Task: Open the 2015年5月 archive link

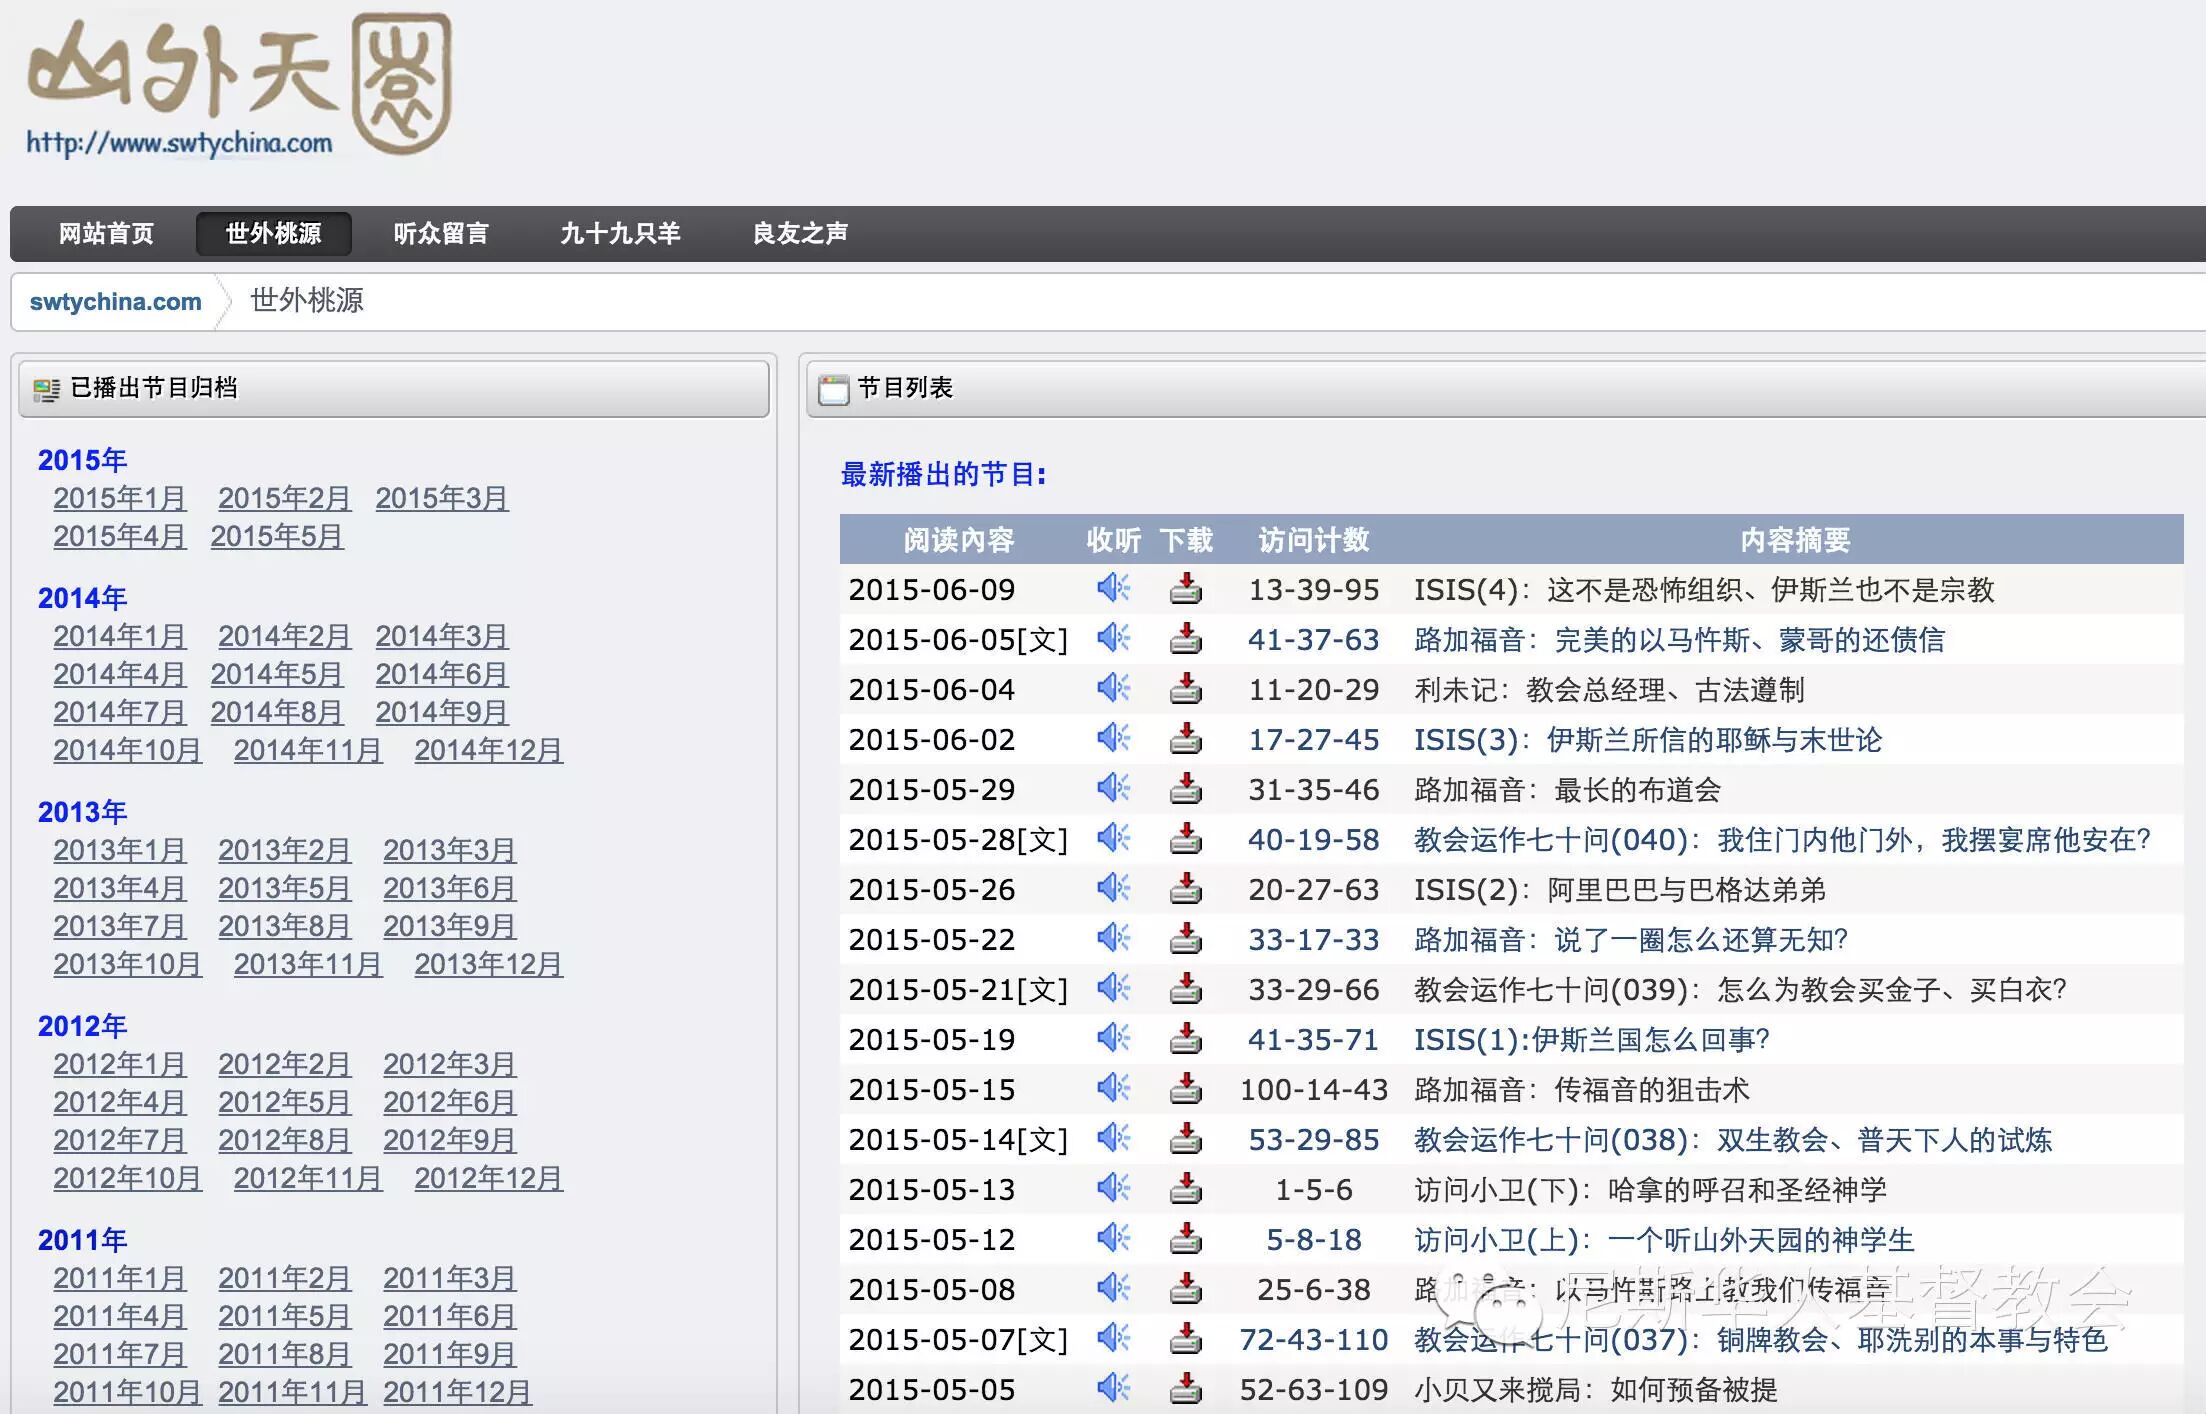Action: coord(277,537)
